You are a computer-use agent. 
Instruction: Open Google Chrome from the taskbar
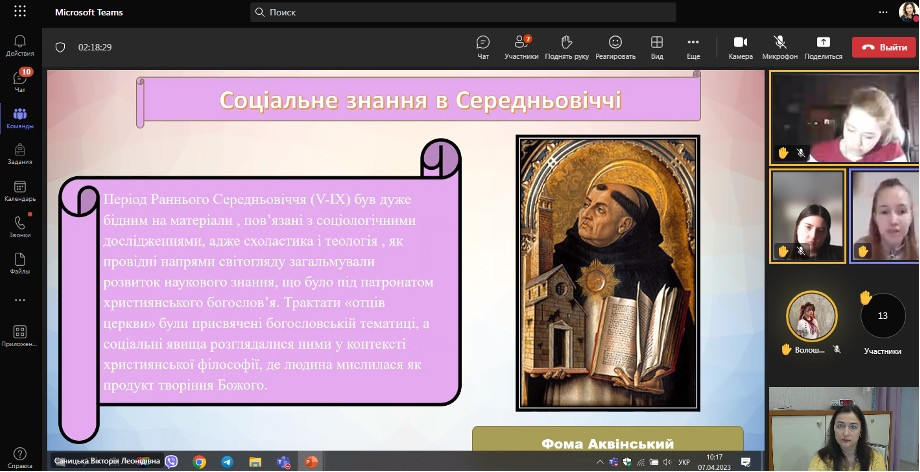pyautogui.click(x=199, y=462)
